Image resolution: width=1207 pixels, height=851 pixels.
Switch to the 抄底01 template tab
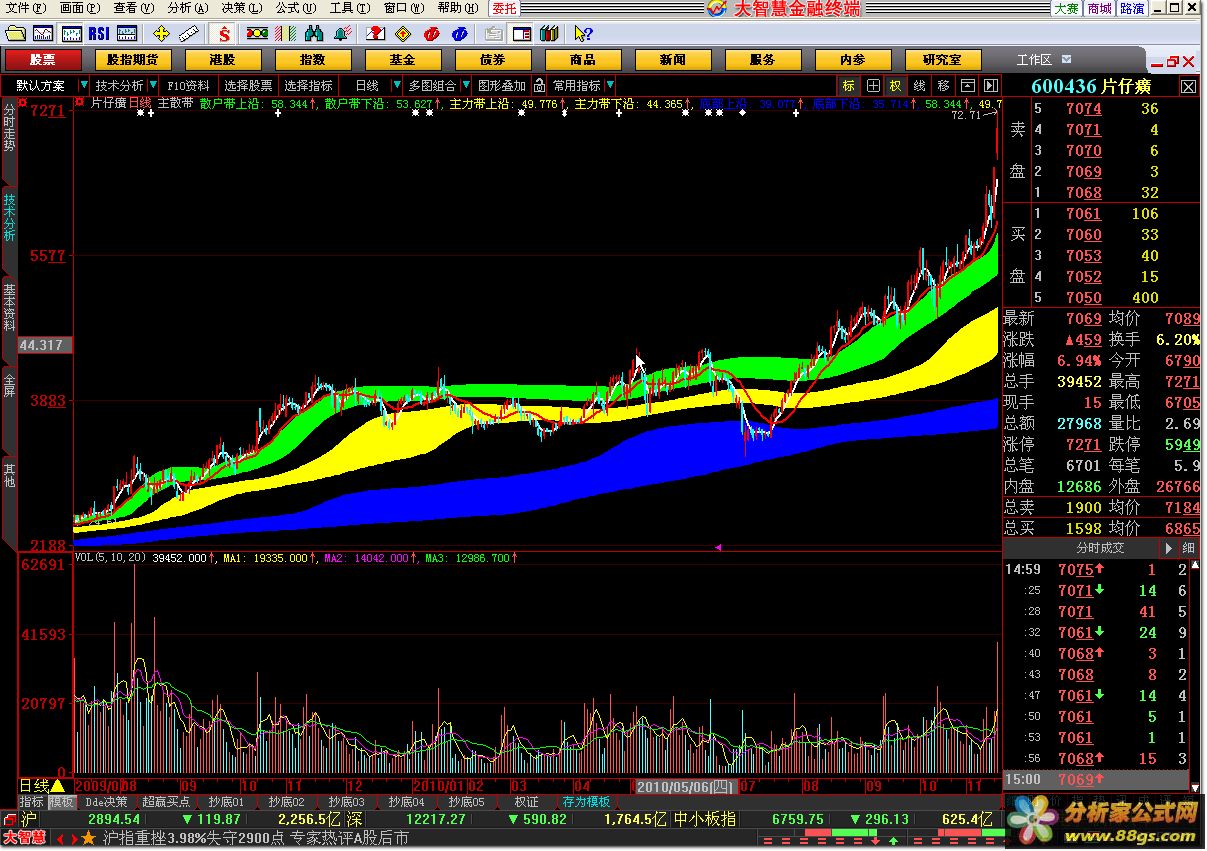coord(226,802)
